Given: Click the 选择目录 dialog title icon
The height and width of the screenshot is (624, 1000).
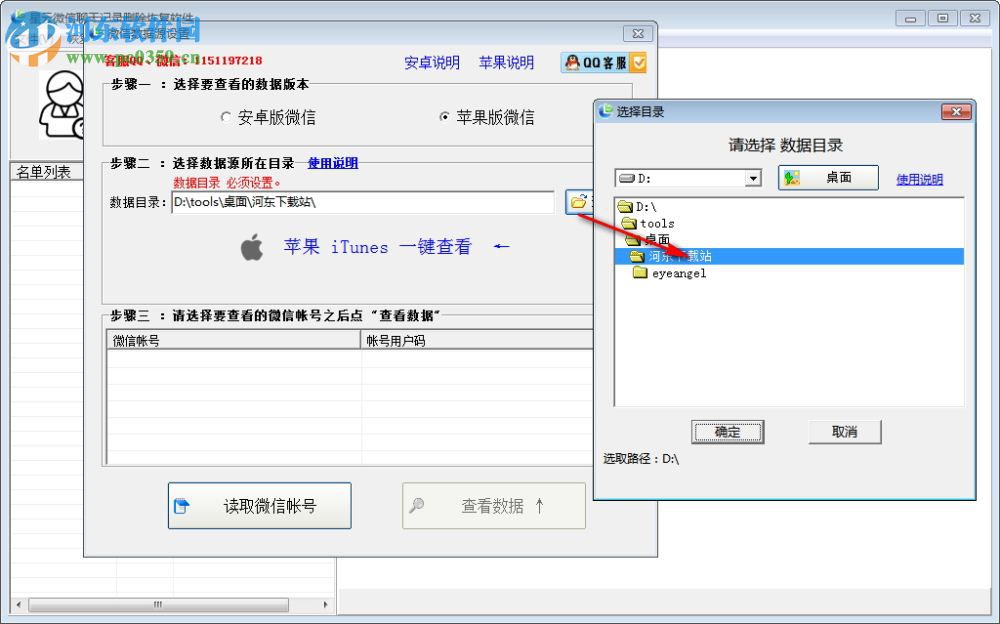Looking at the screenshot, I should 605,111.
